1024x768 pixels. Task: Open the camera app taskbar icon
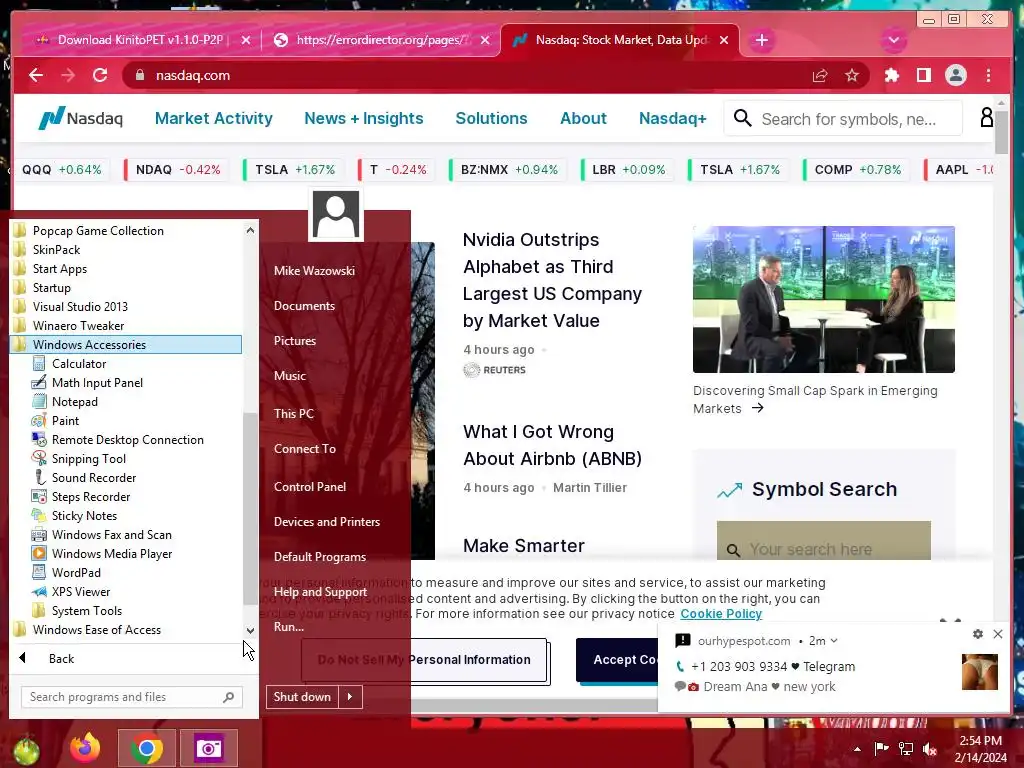pyautogui.click(x=208, y=748)
